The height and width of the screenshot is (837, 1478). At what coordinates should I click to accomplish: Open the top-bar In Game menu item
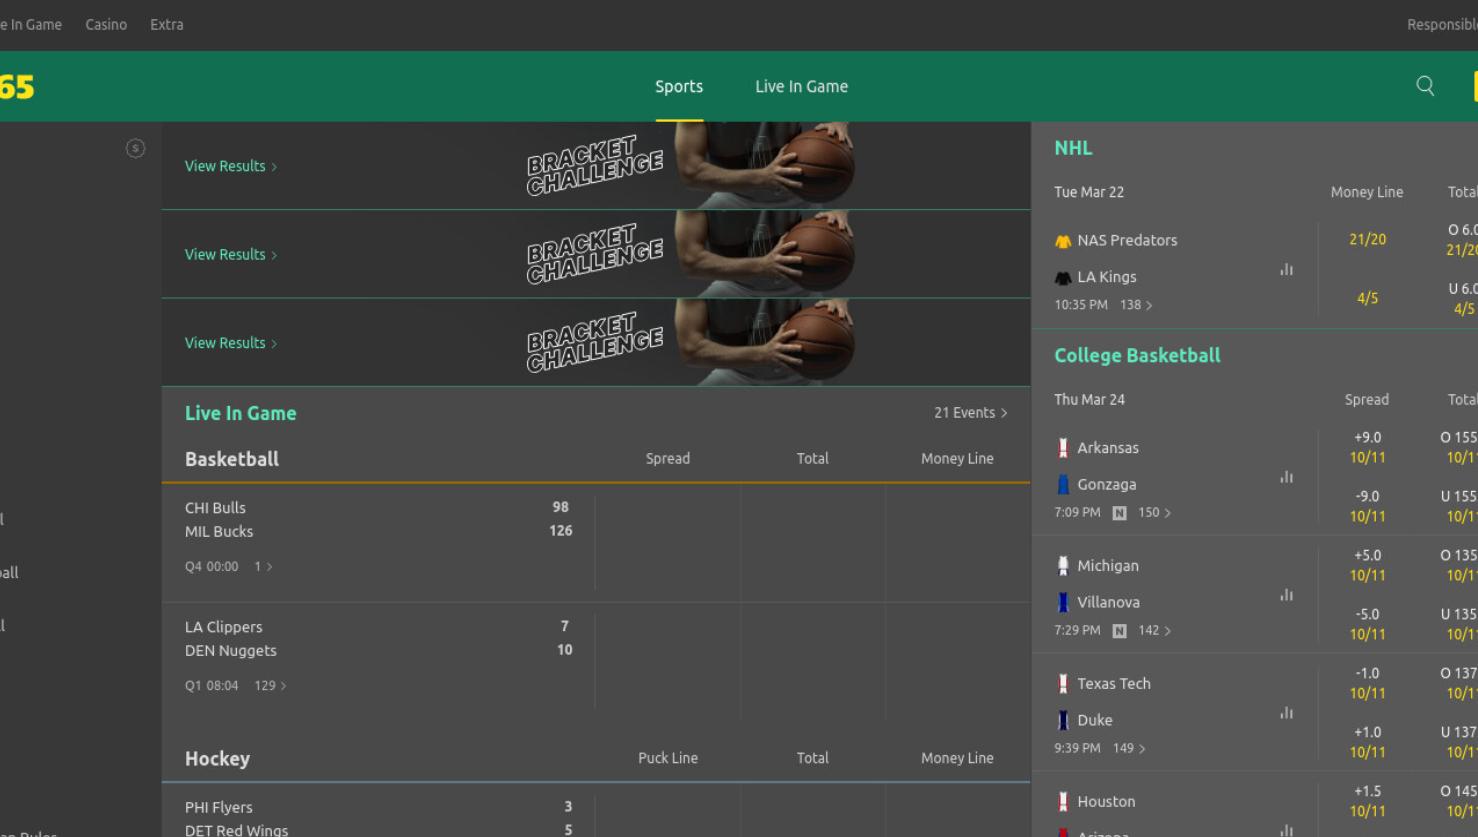31,25
